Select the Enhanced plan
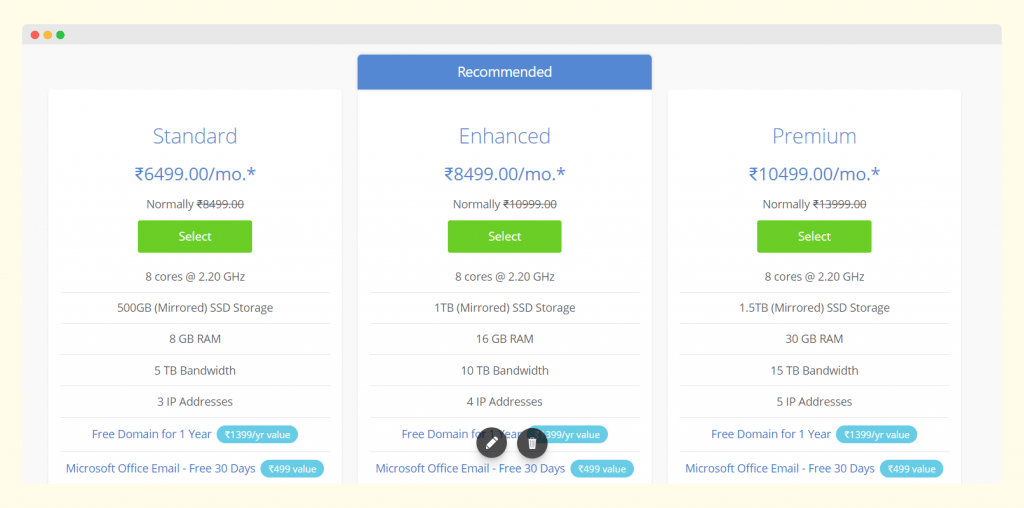The height and width of the screenshot is (508, 1024). (504, 237)
